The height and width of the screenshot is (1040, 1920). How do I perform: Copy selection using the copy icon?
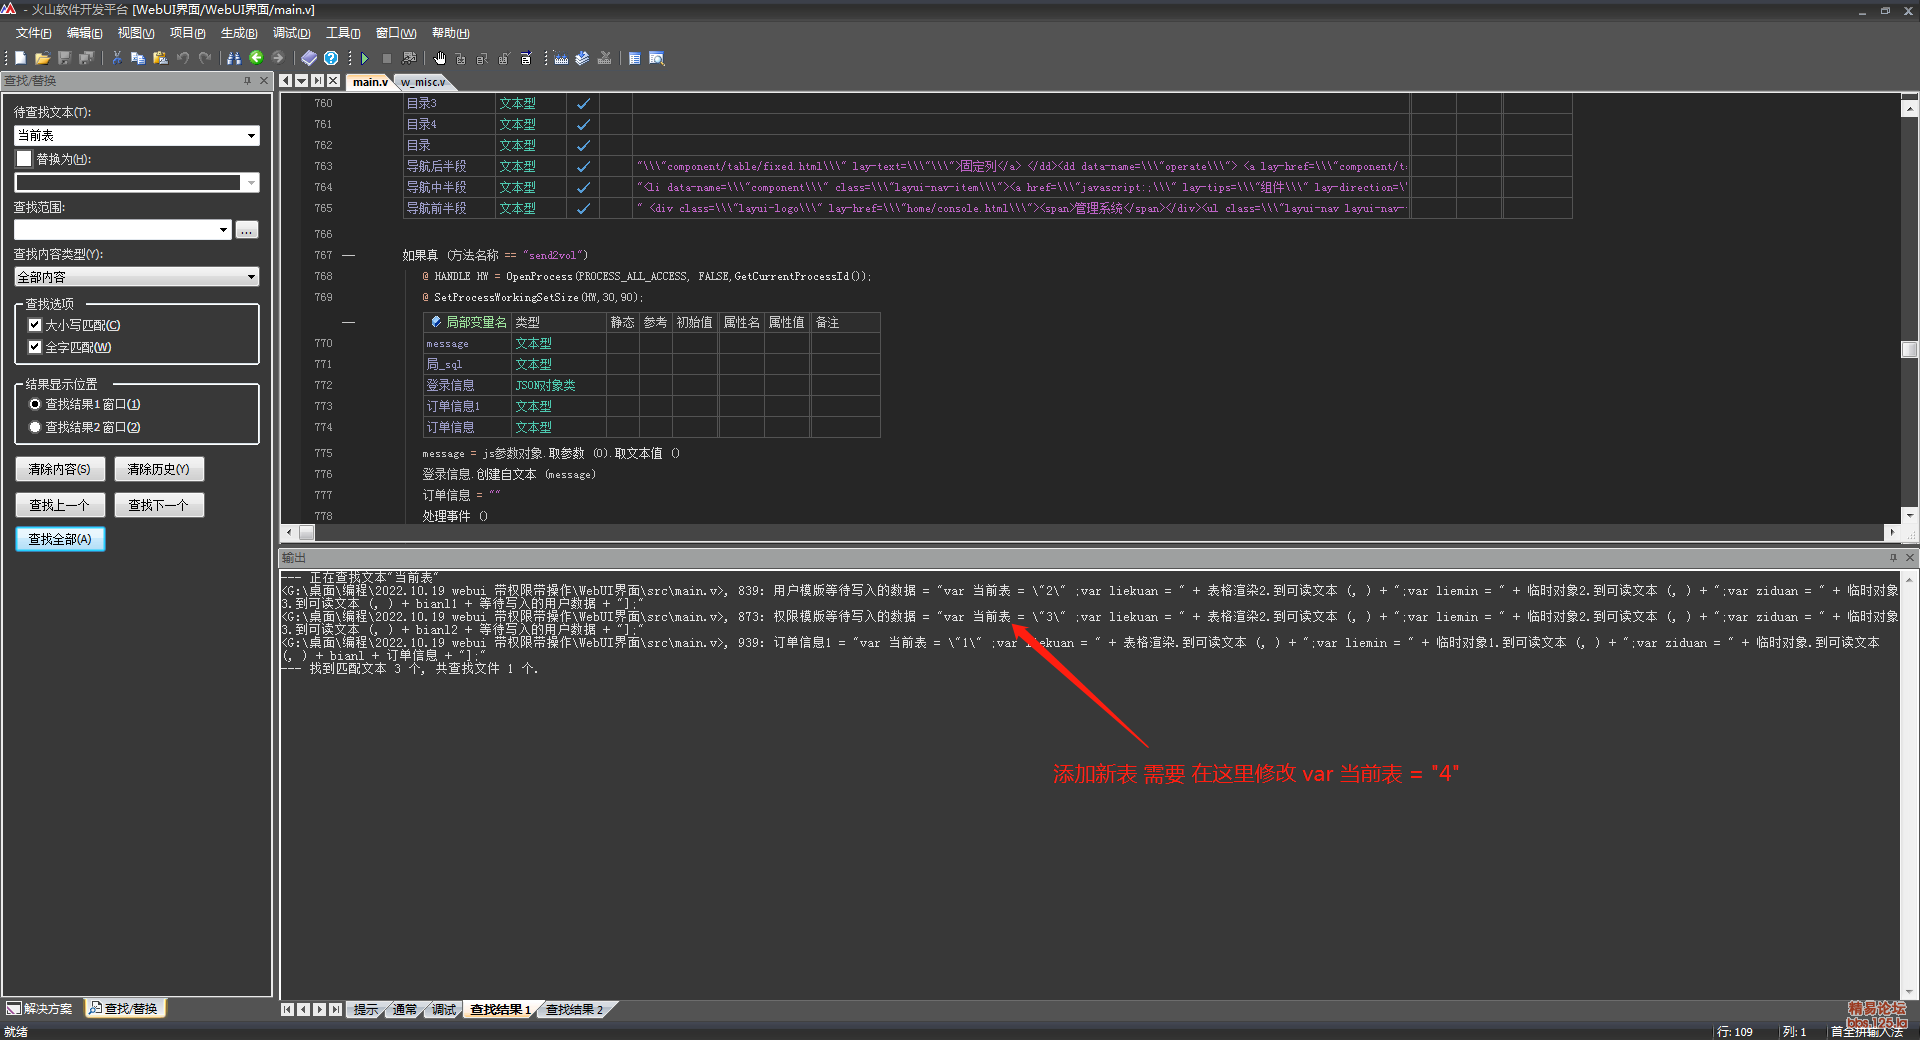(x=138, y=58)
